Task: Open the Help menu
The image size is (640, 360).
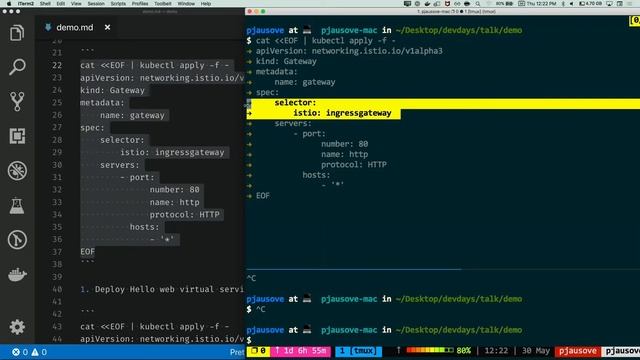Action: click(206, 4)
